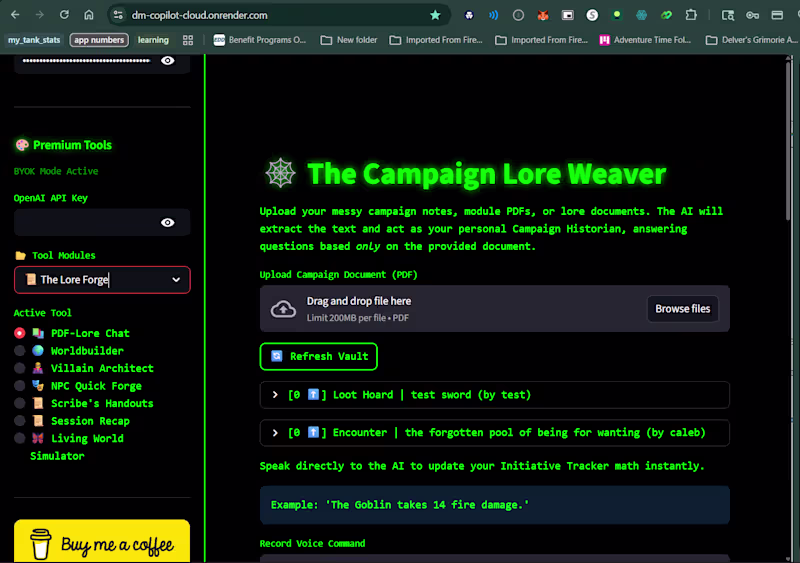The image size is (800, 563).
Task: Click the address bar URL
Action: [x=199, y=15]
